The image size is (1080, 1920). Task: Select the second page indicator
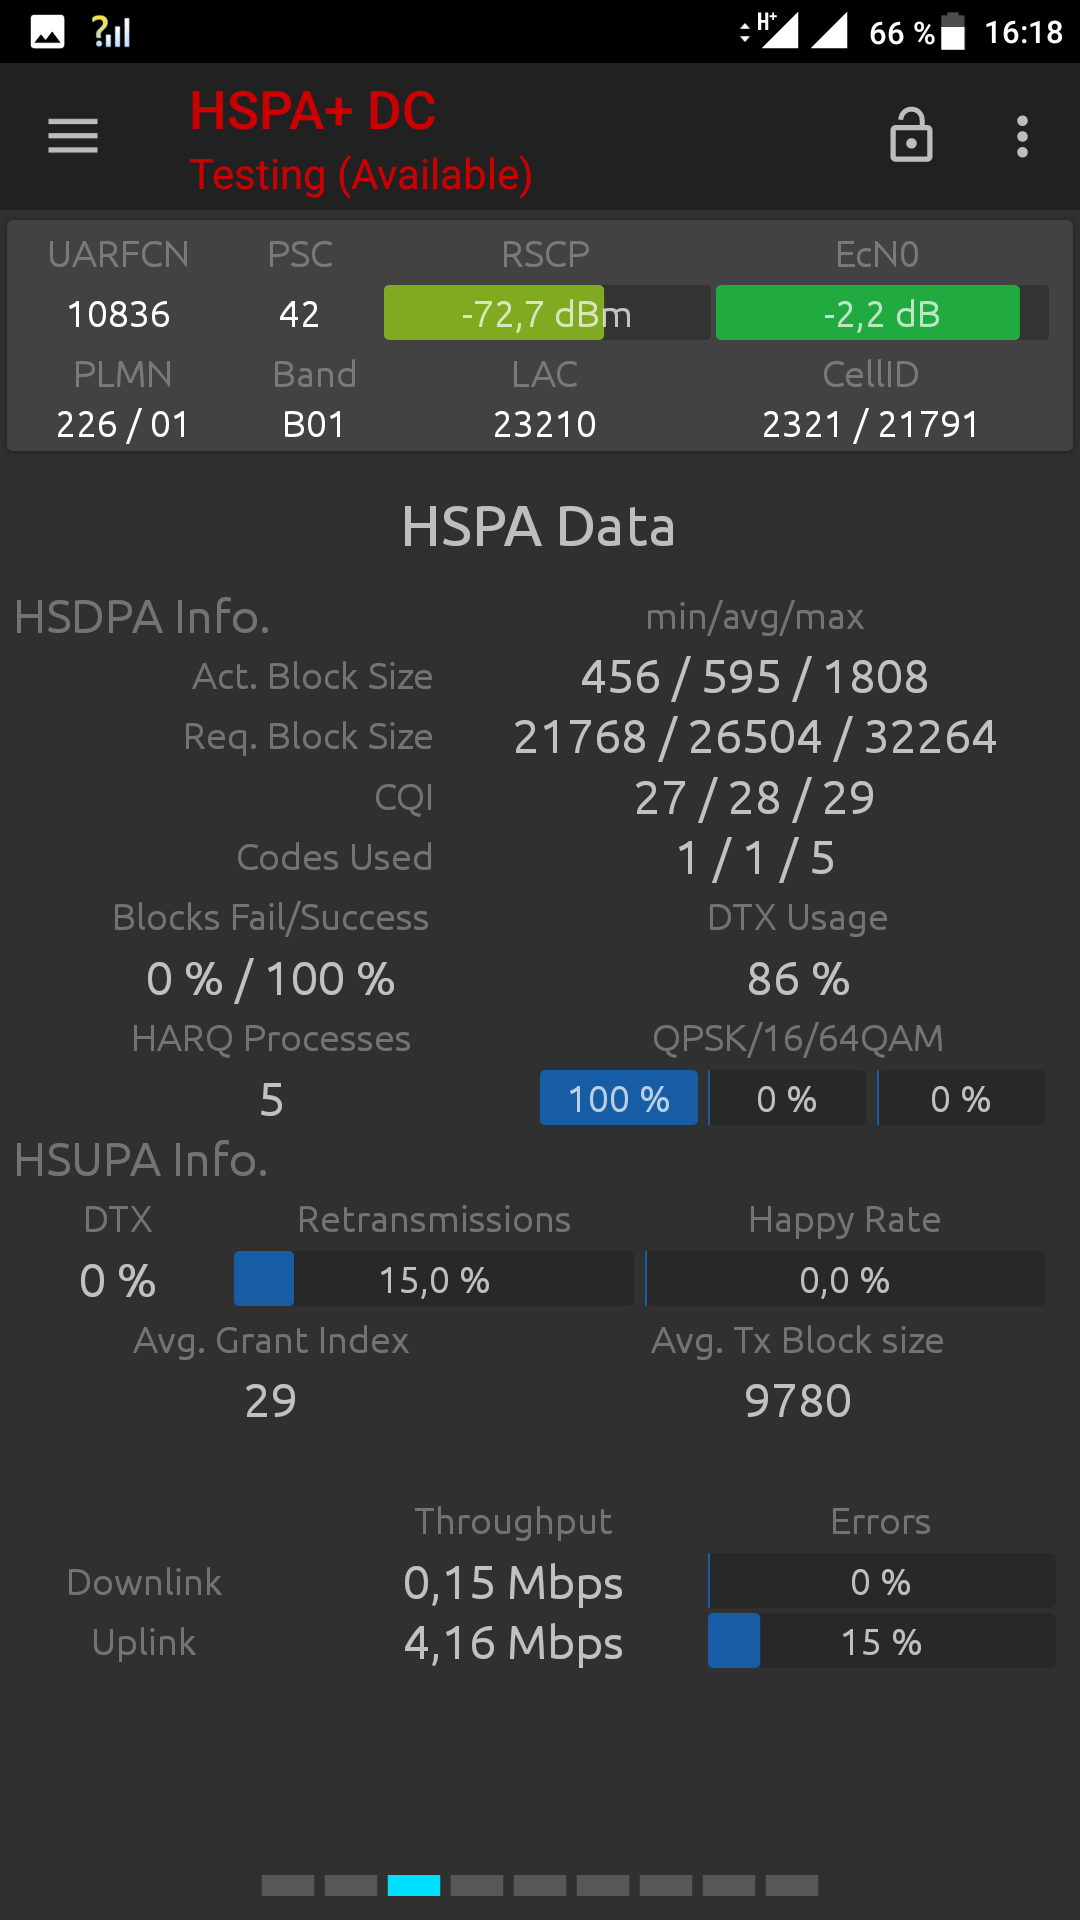(351, 1886)
